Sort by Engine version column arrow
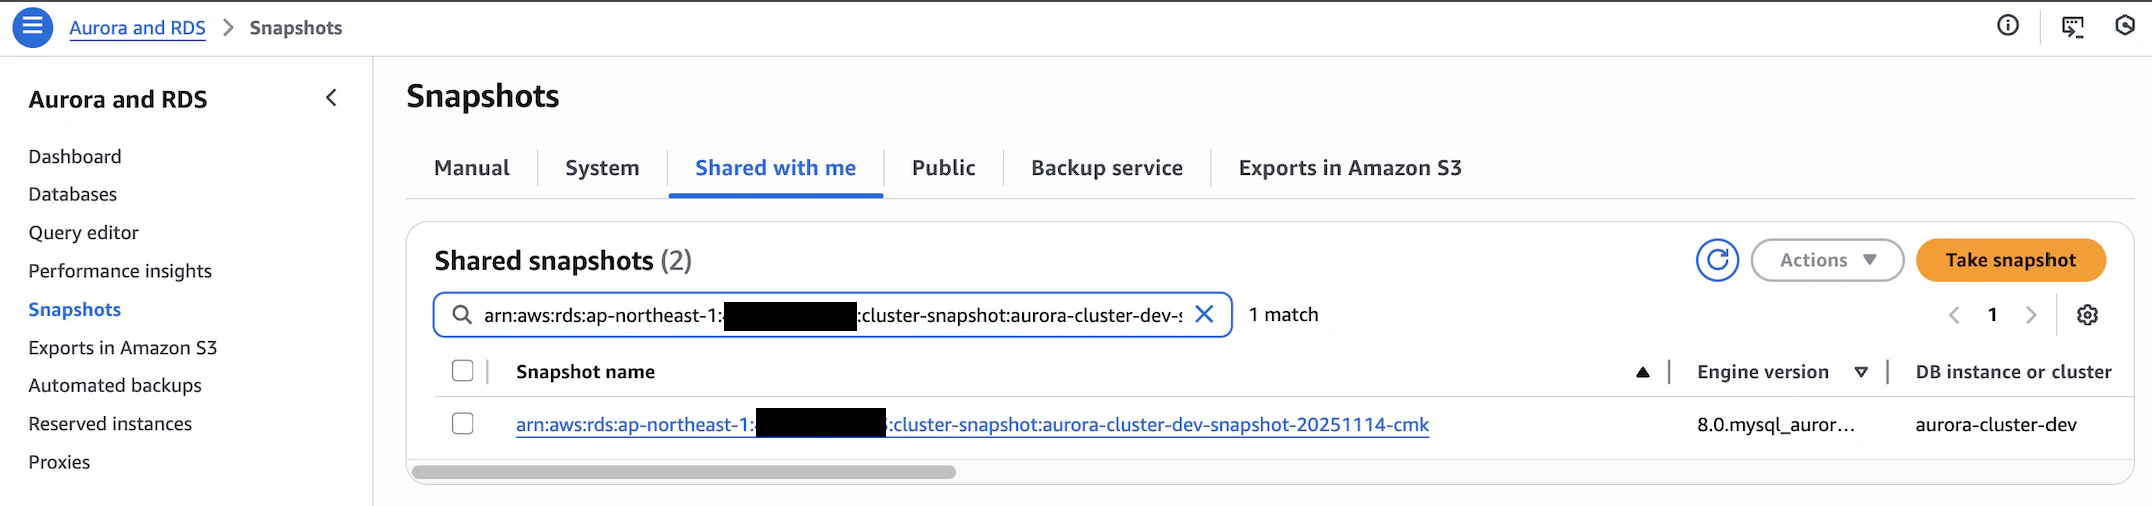Screen dimensions: 2152x506 coord(1861,372)
